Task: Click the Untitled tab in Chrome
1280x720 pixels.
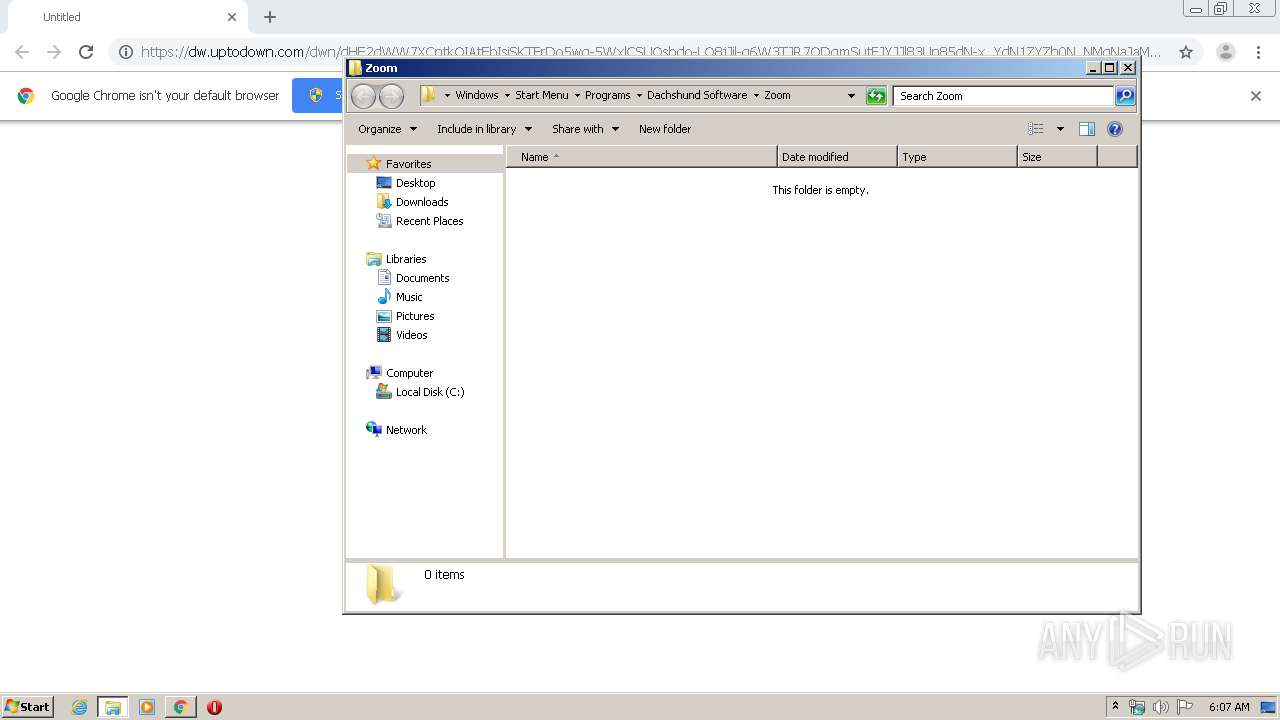Action: pyautogui.click(x=125, y=17)
